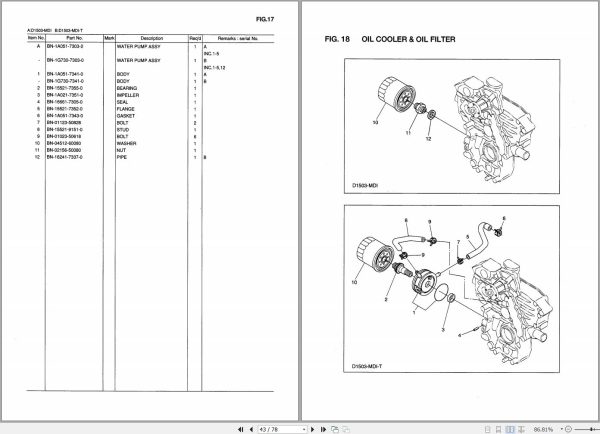Viewport: 600px width, 434px height.
Task: Click callout 11 in upper diagram
Action: coord(408,133)
